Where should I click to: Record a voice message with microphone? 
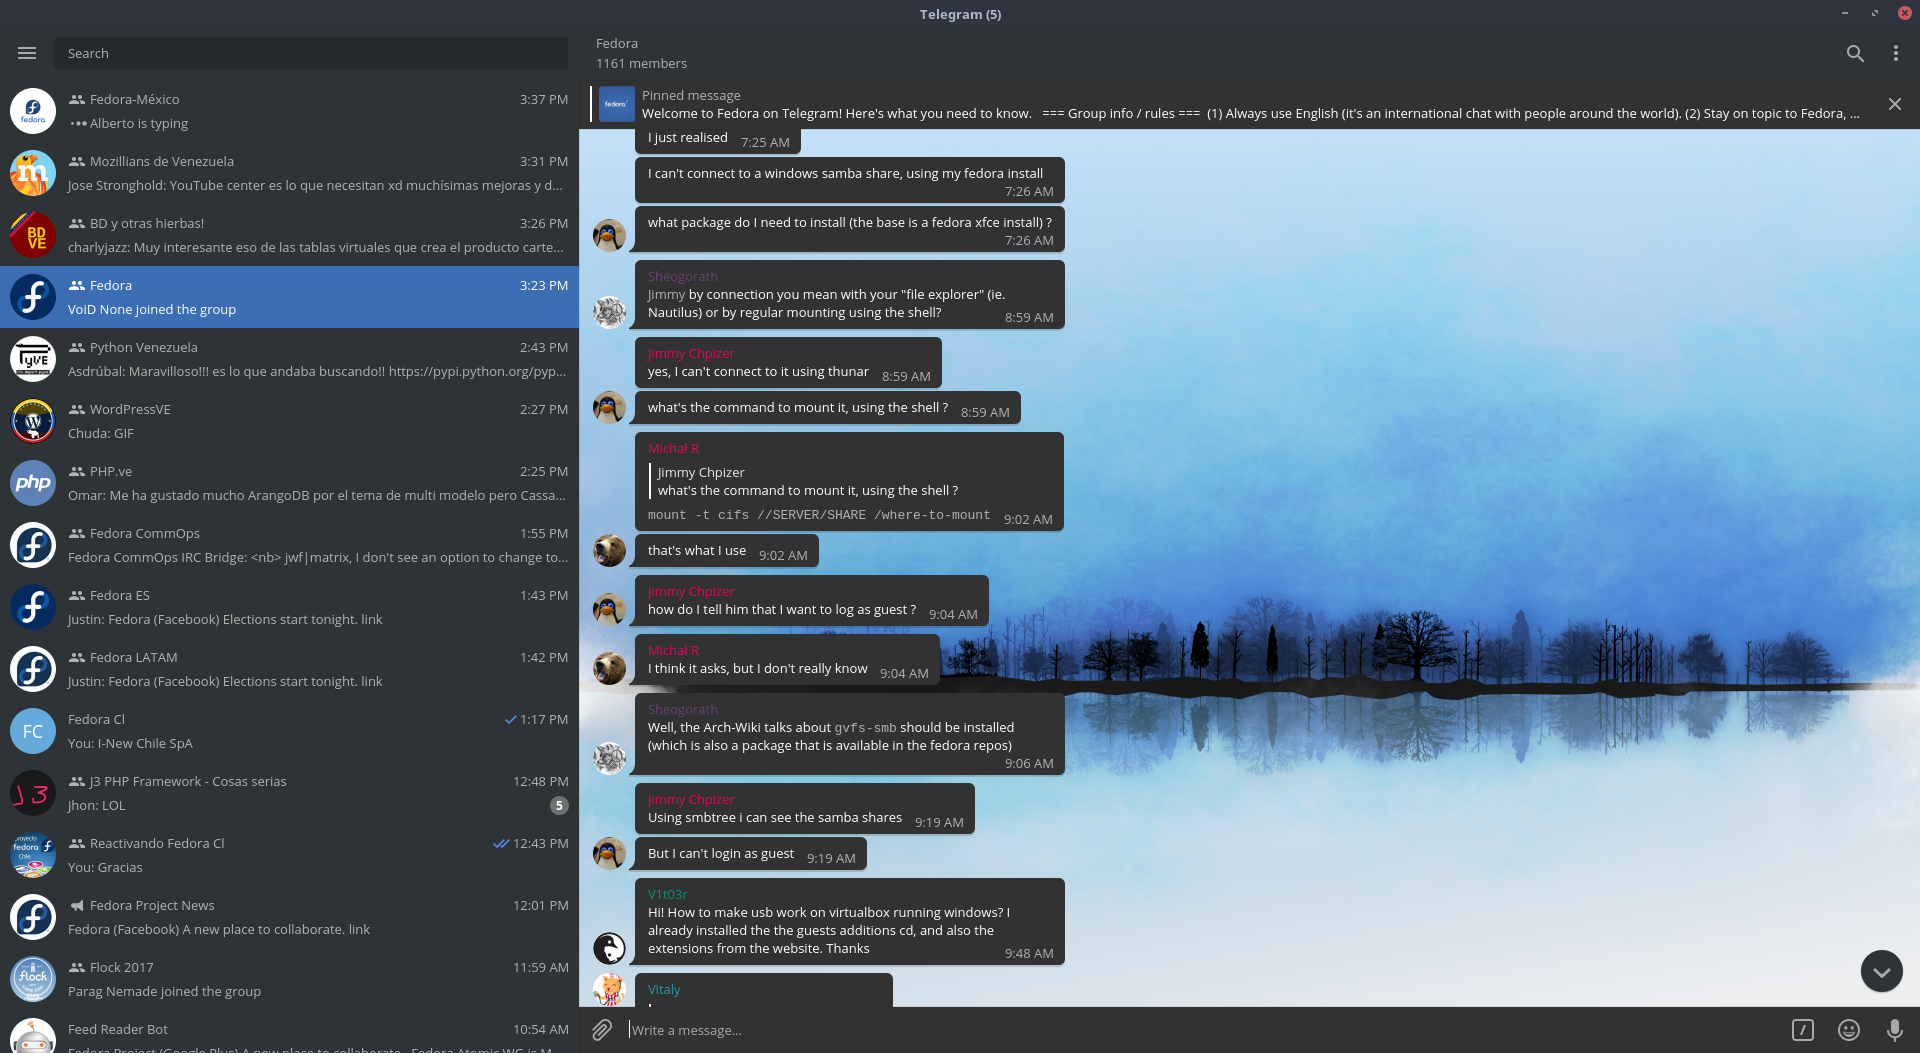[1894, 1030]
